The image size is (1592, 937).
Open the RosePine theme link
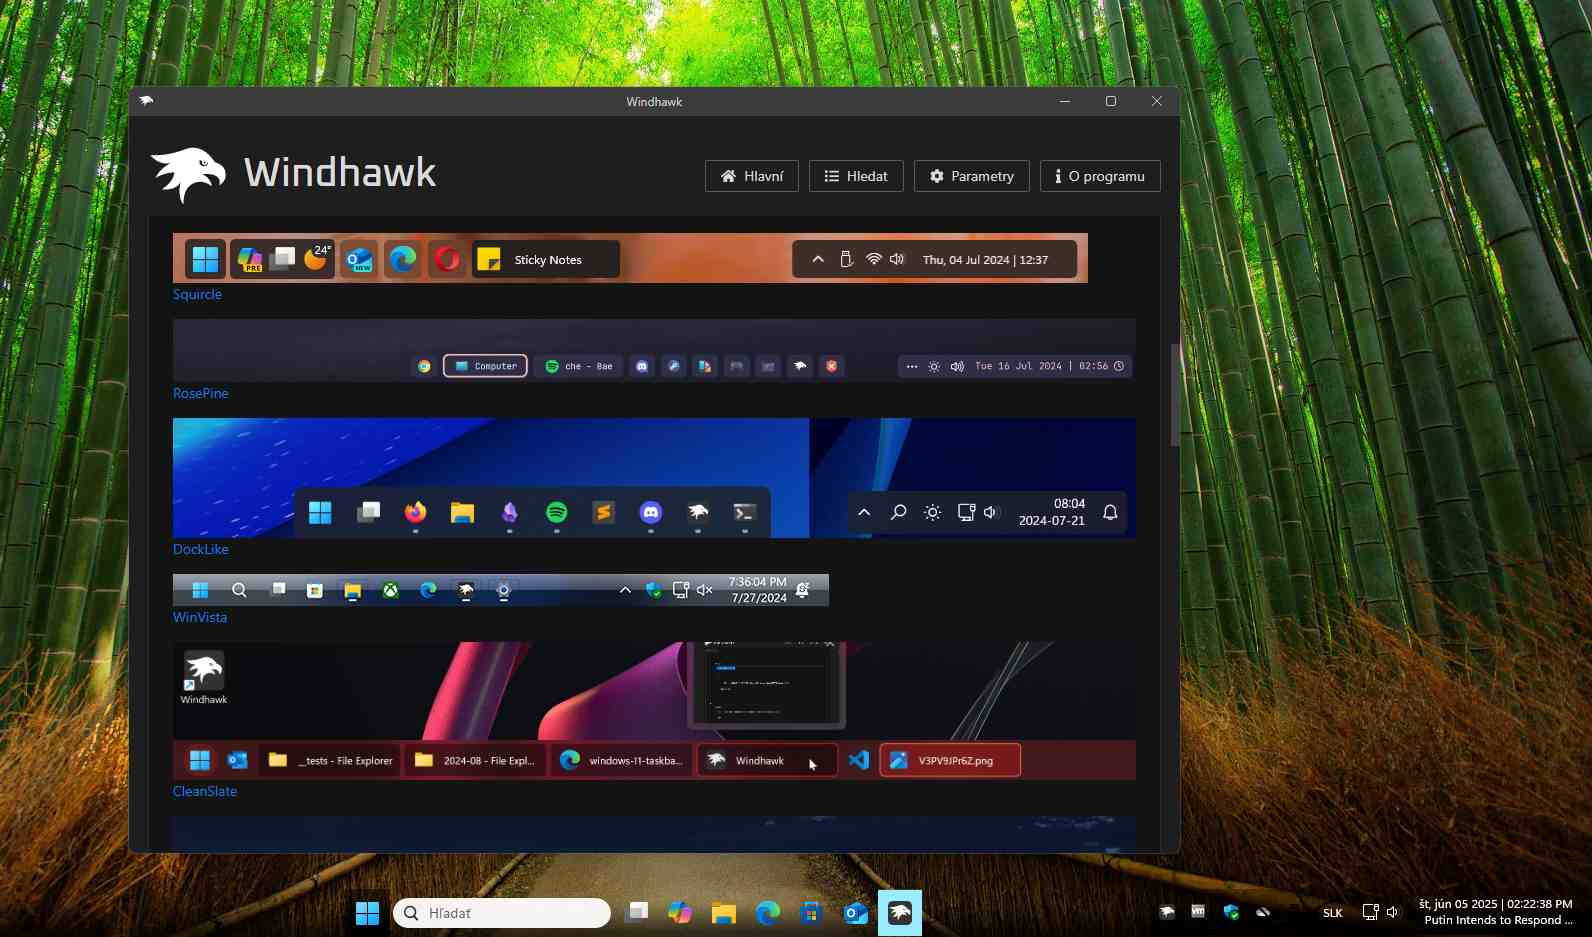pyautogui.click(x=200, y=393)
